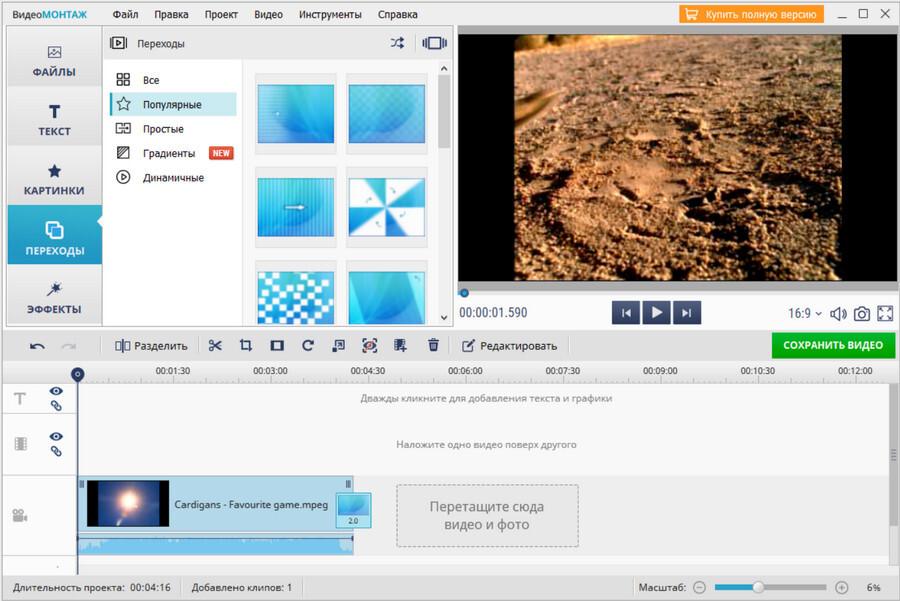
Task: Select the Градиенты transitions category
Action: (173, 153)
